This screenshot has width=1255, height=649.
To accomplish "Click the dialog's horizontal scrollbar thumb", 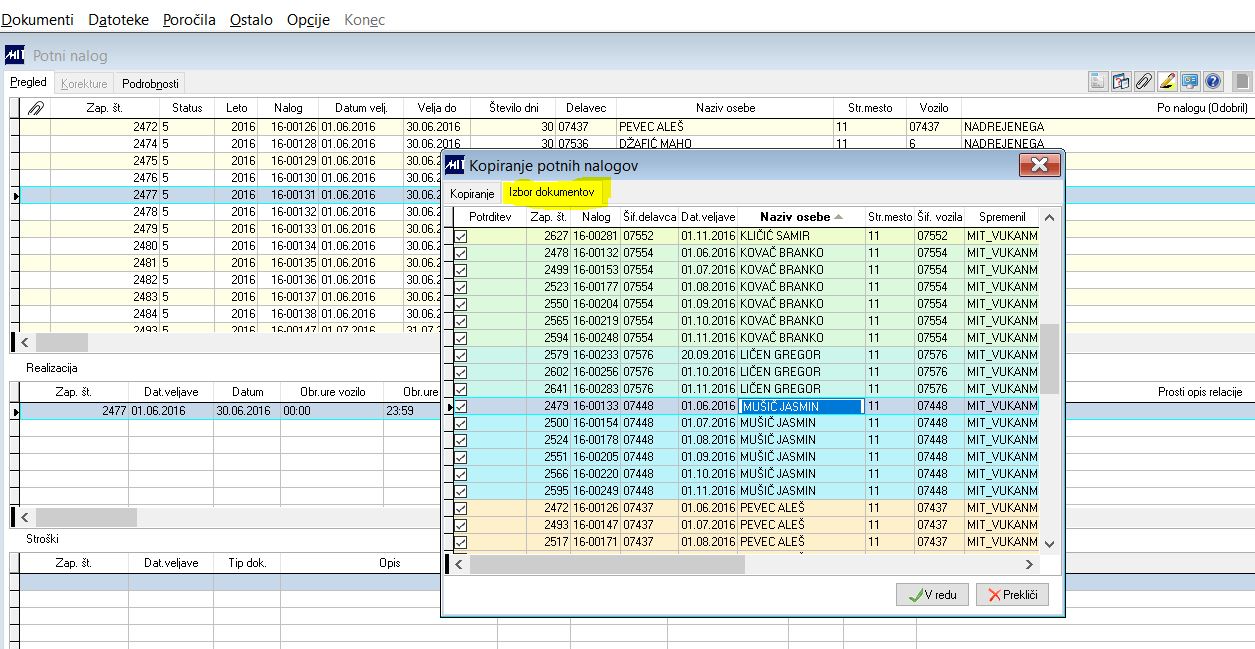I will point(607,565).
